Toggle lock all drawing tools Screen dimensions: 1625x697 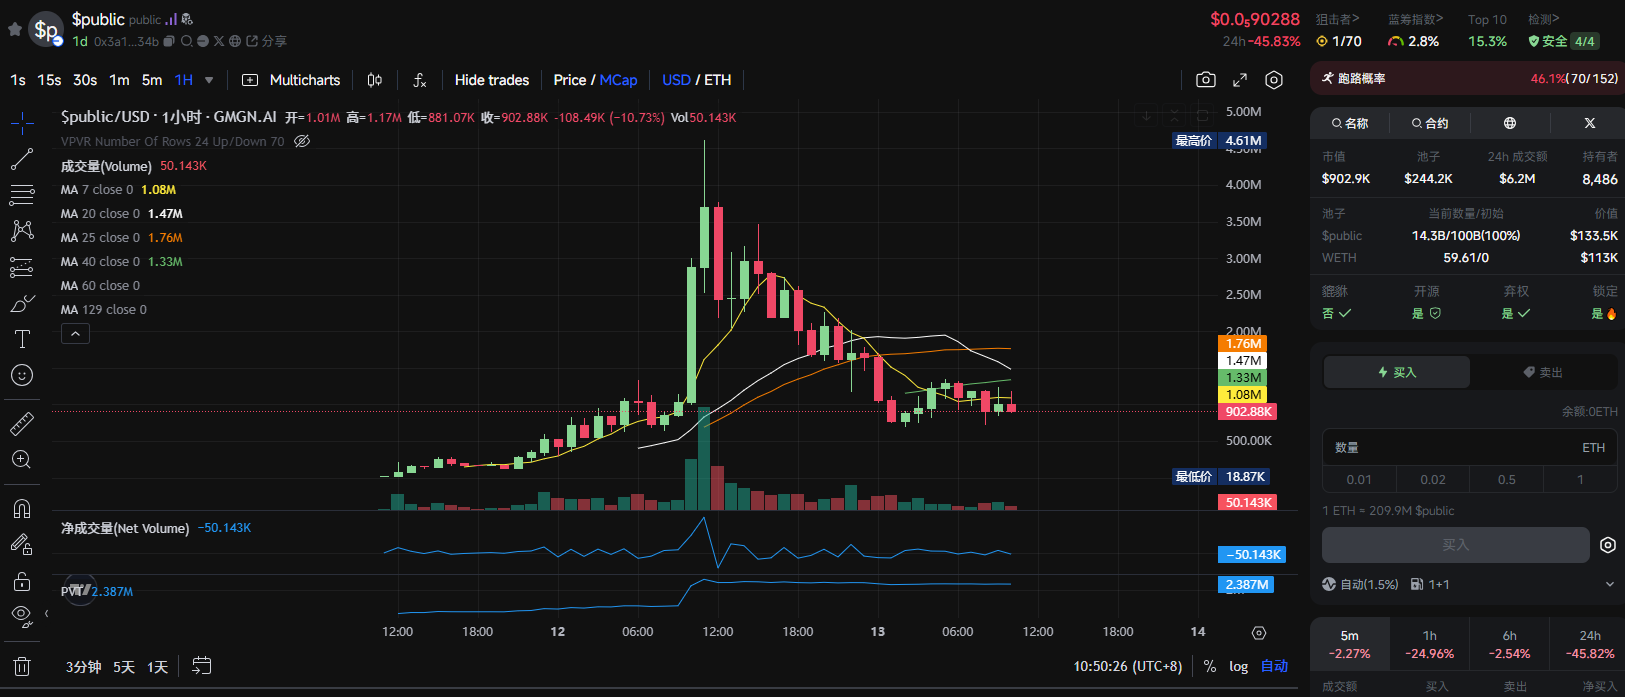(22, 580)
